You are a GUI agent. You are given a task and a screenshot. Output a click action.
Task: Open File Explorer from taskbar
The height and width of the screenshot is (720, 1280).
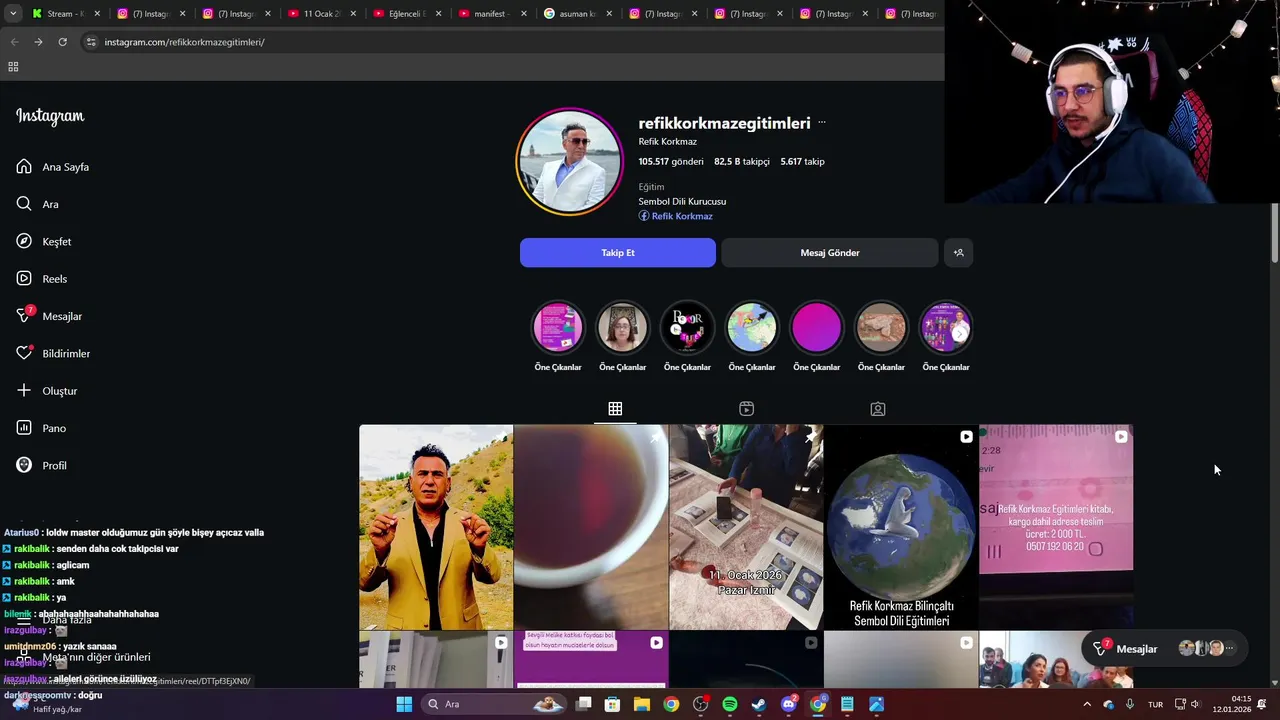pos(642,704)
